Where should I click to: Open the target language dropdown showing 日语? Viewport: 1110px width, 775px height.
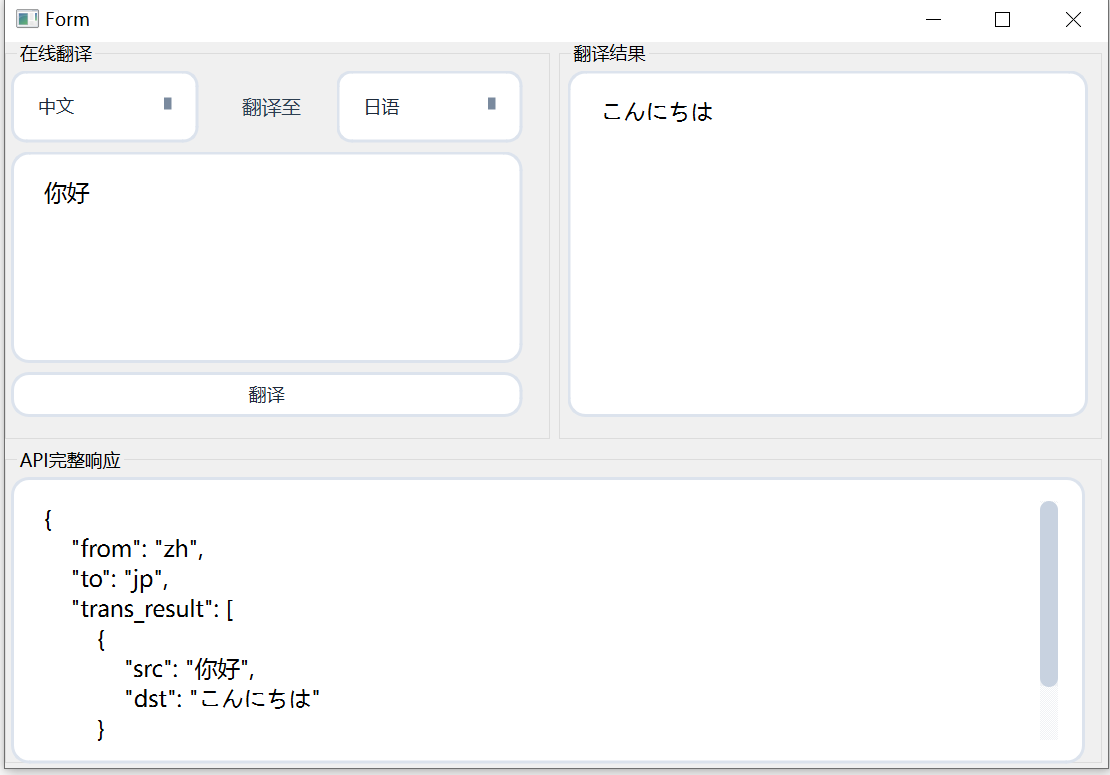[430, 107]
